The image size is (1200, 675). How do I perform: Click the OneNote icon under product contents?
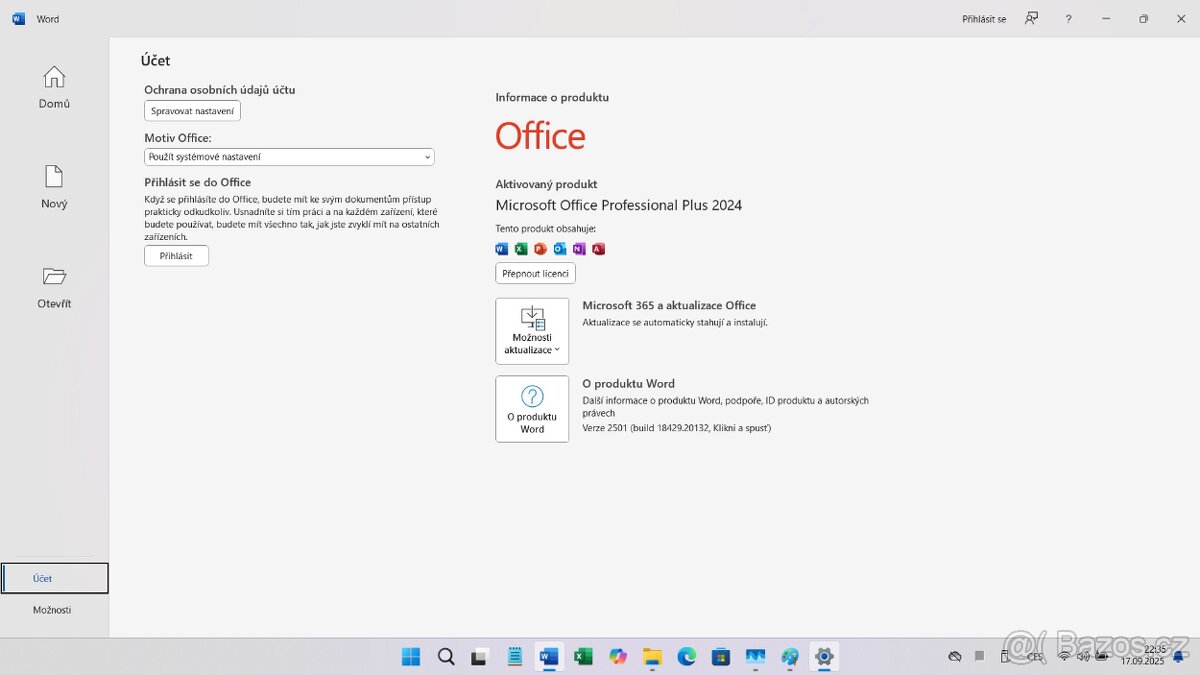coord(579,249)
